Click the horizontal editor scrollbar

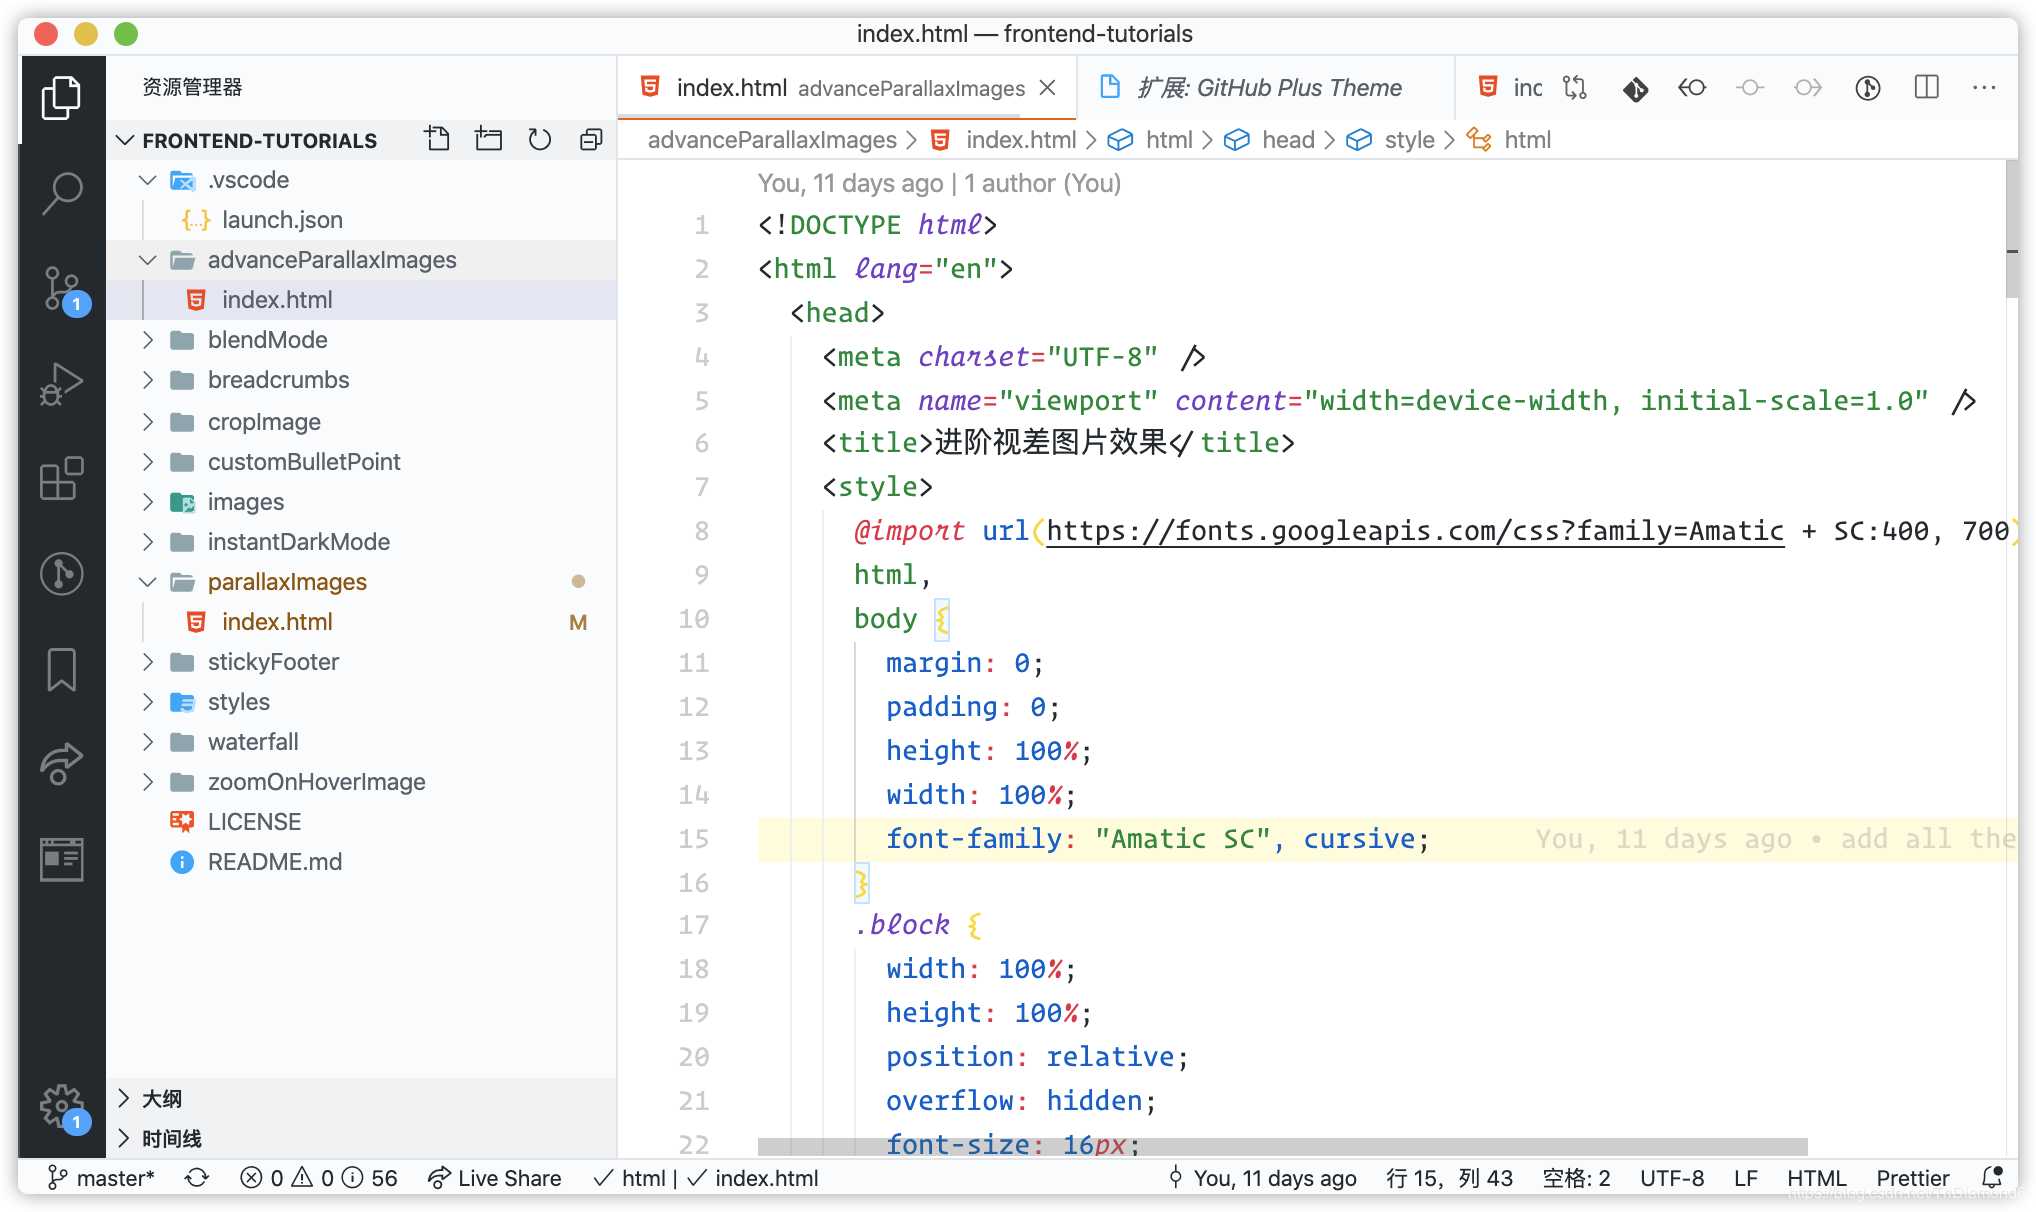pos(1282,1145)
